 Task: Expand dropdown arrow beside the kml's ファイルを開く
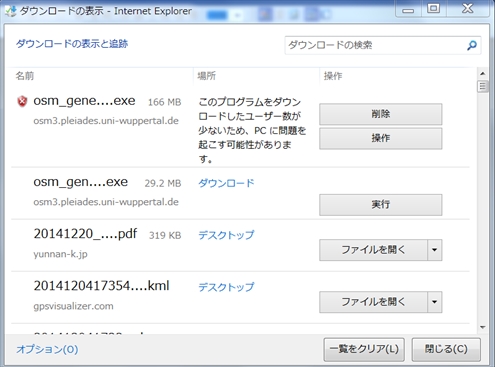click(435, 302)
